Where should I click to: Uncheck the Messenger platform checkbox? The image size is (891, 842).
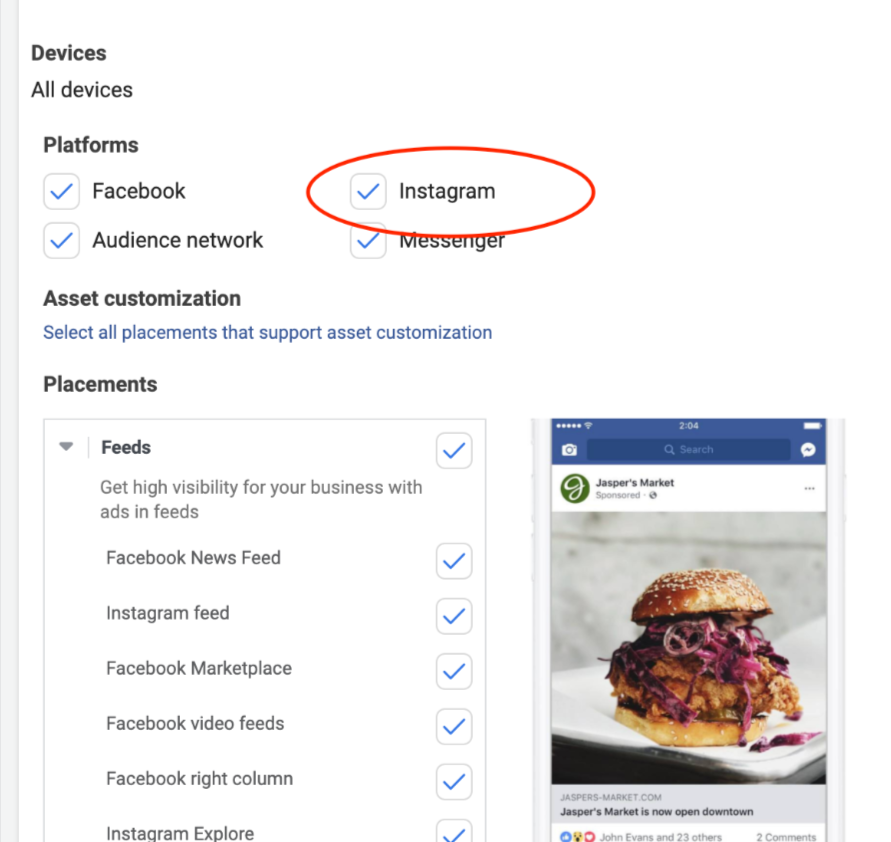(368, 241)
